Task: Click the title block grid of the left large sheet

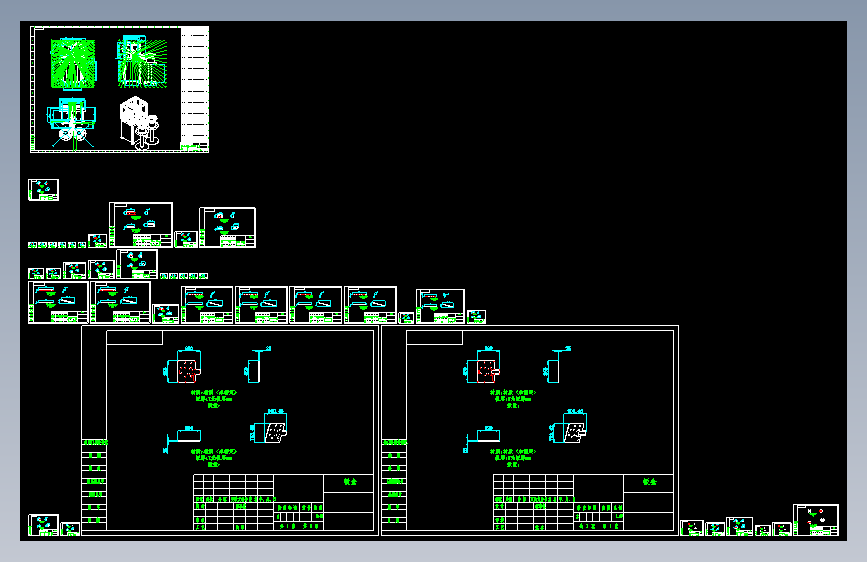Action: (x=283, y=502)
